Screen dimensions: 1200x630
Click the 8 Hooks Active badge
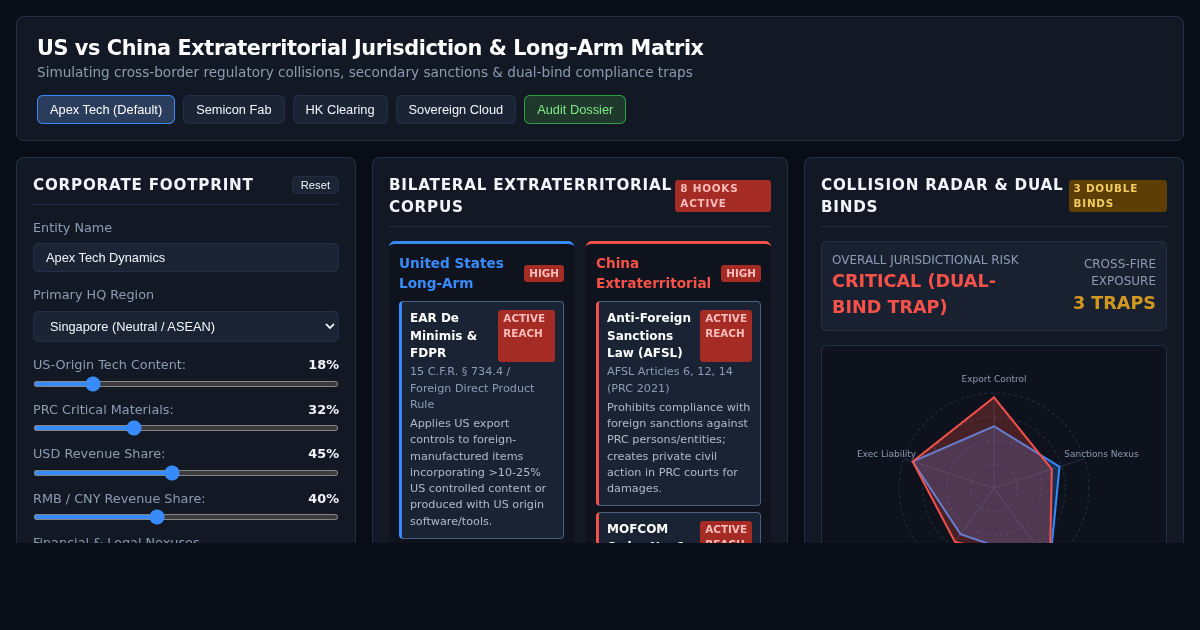[x=723, y=196]
